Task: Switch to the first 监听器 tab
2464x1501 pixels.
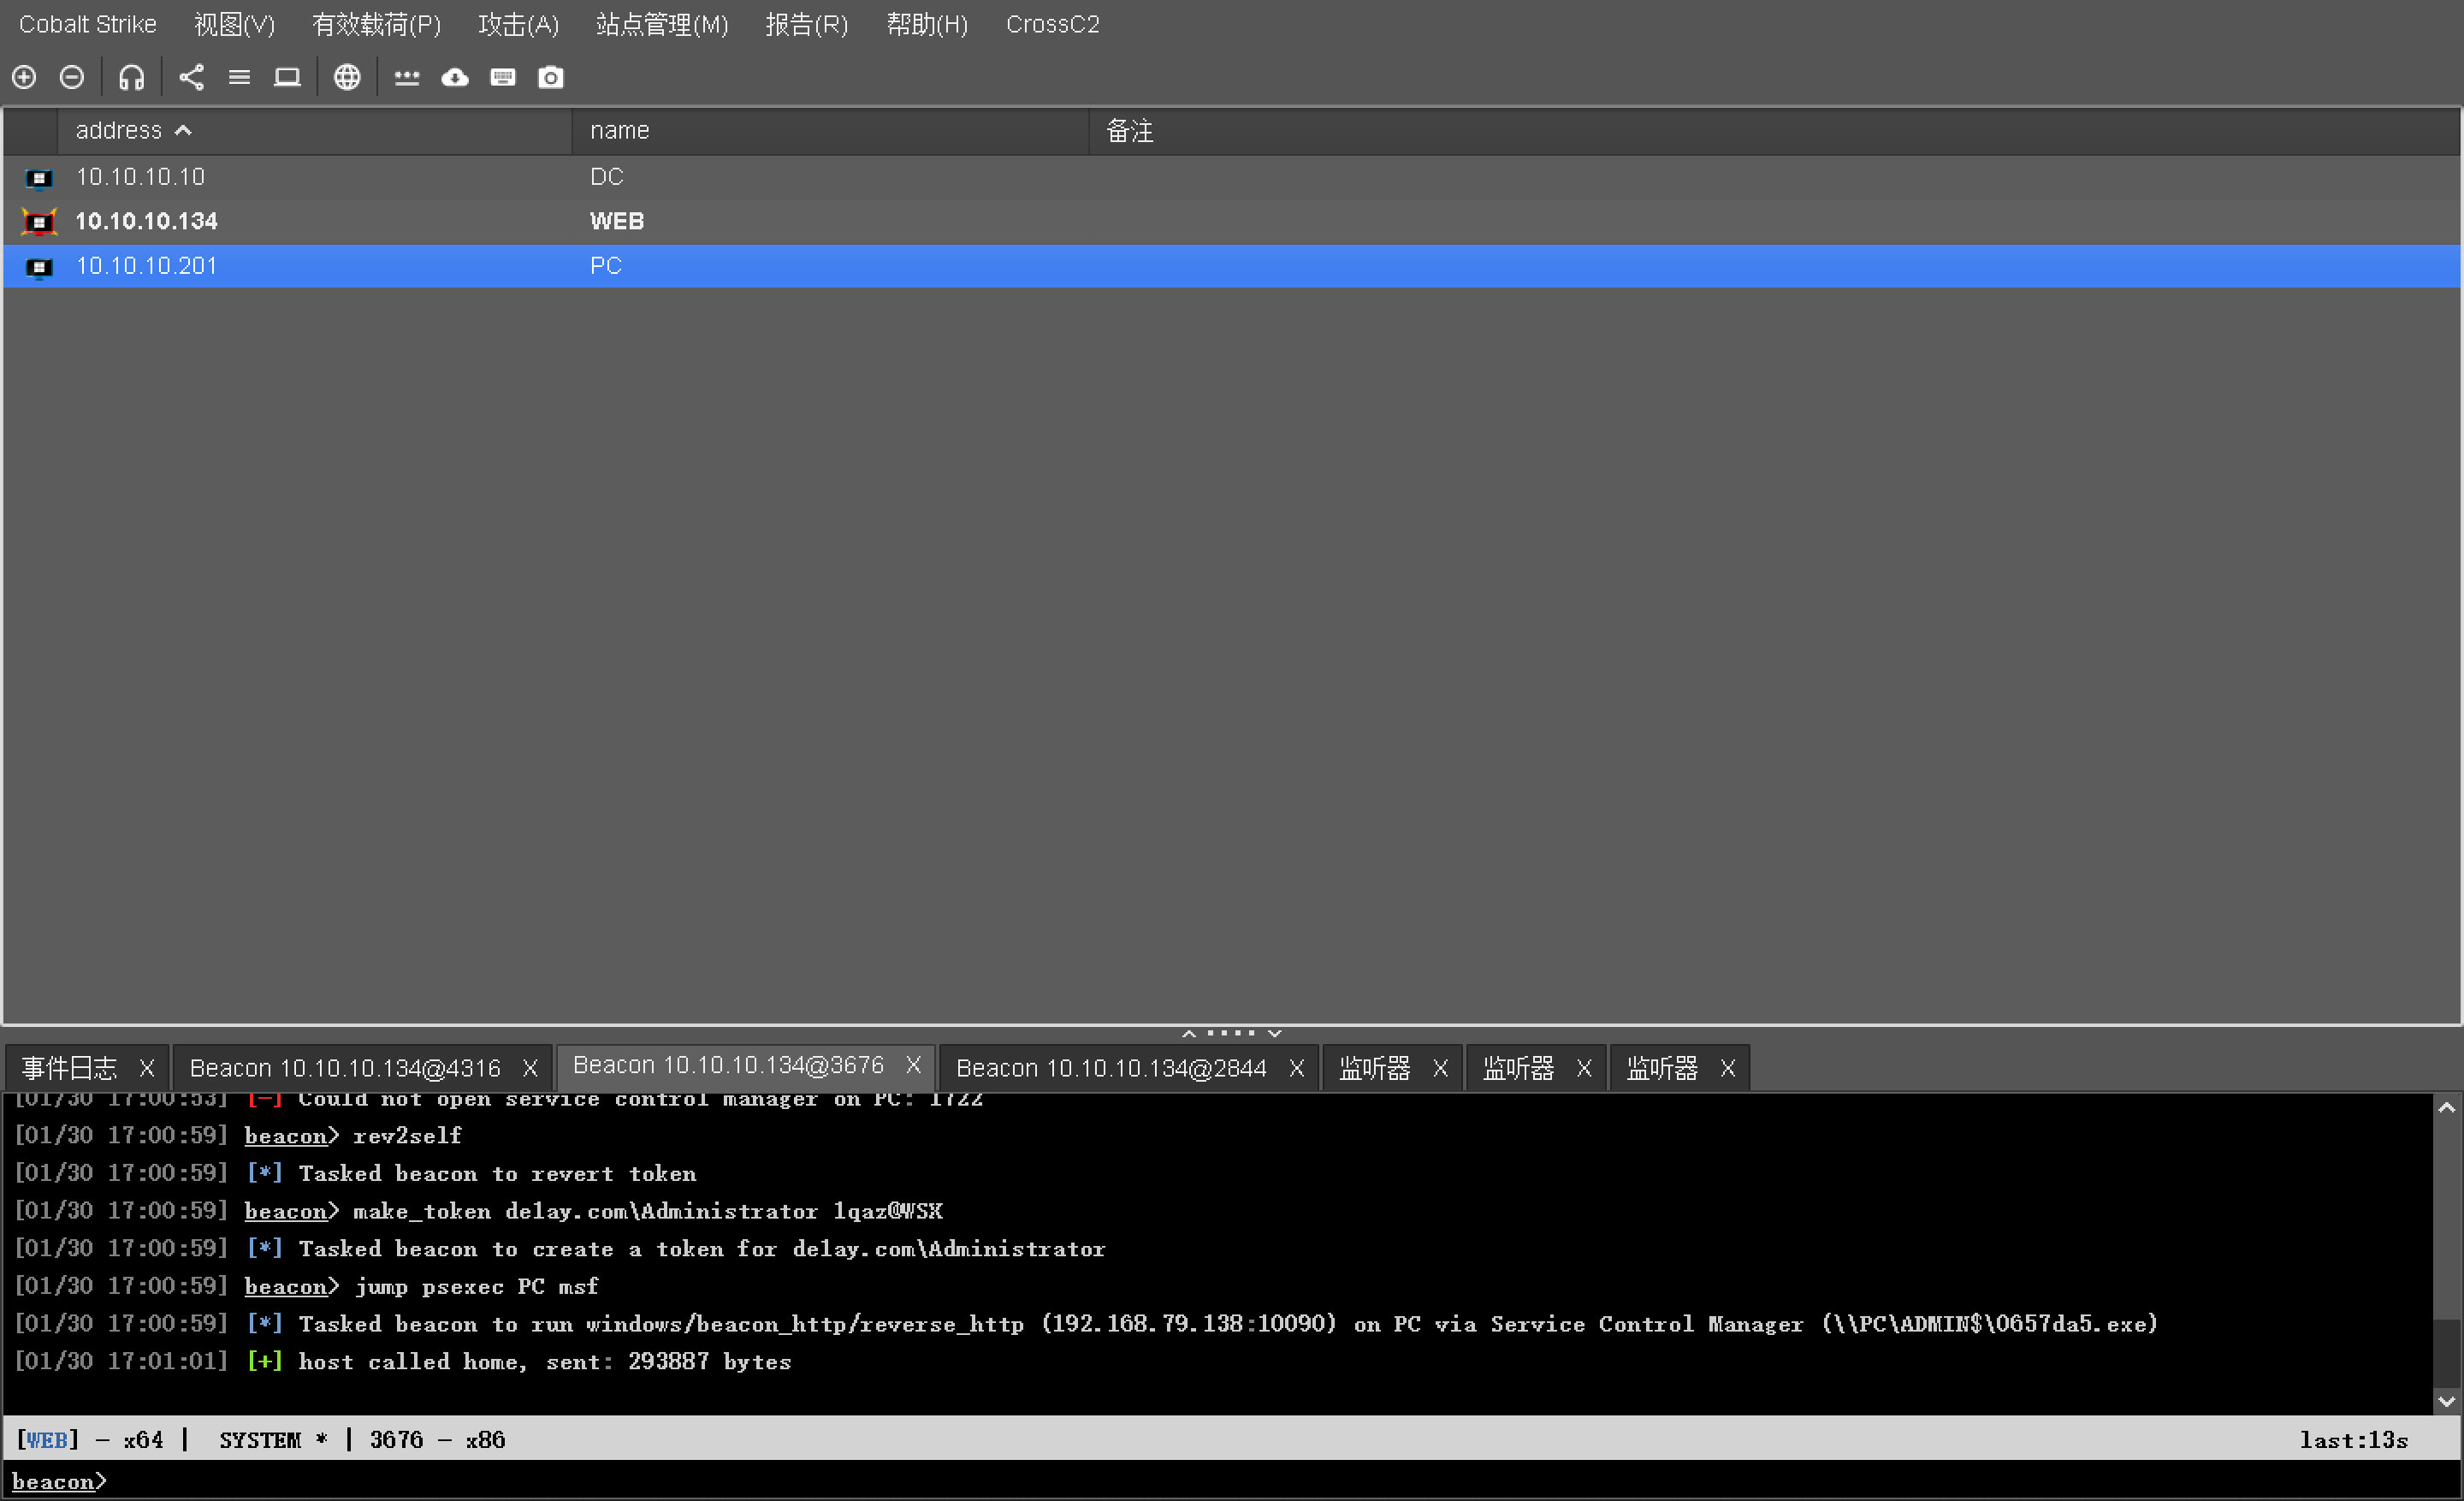Action: [x=1375, y=1068]
